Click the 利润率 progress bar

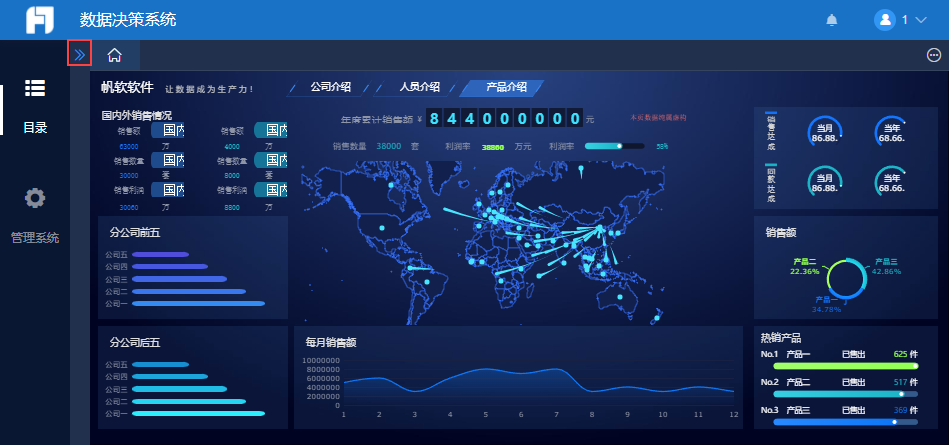pyautogui.click(x=614, y=146)
